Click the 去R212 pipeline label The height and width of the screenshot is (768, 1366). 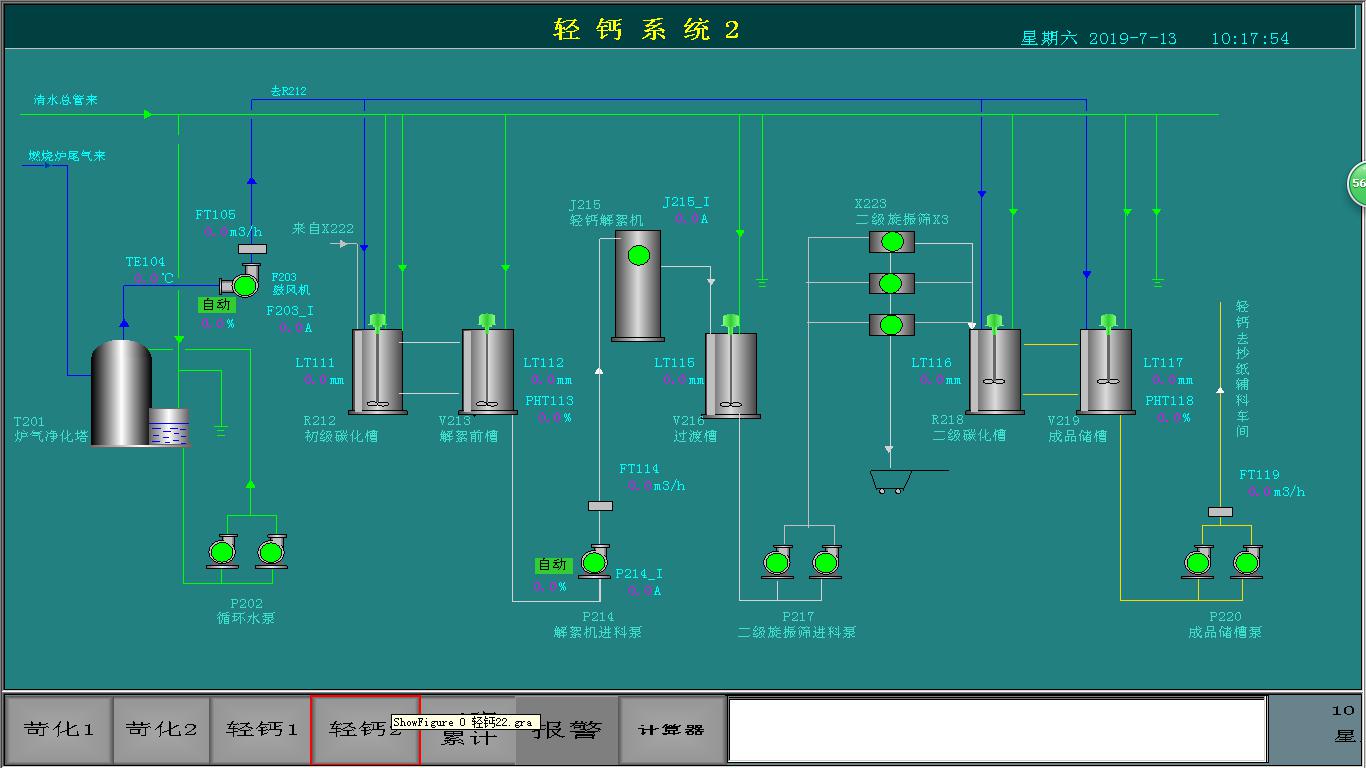pyautogui.click(x=289, y=91)
